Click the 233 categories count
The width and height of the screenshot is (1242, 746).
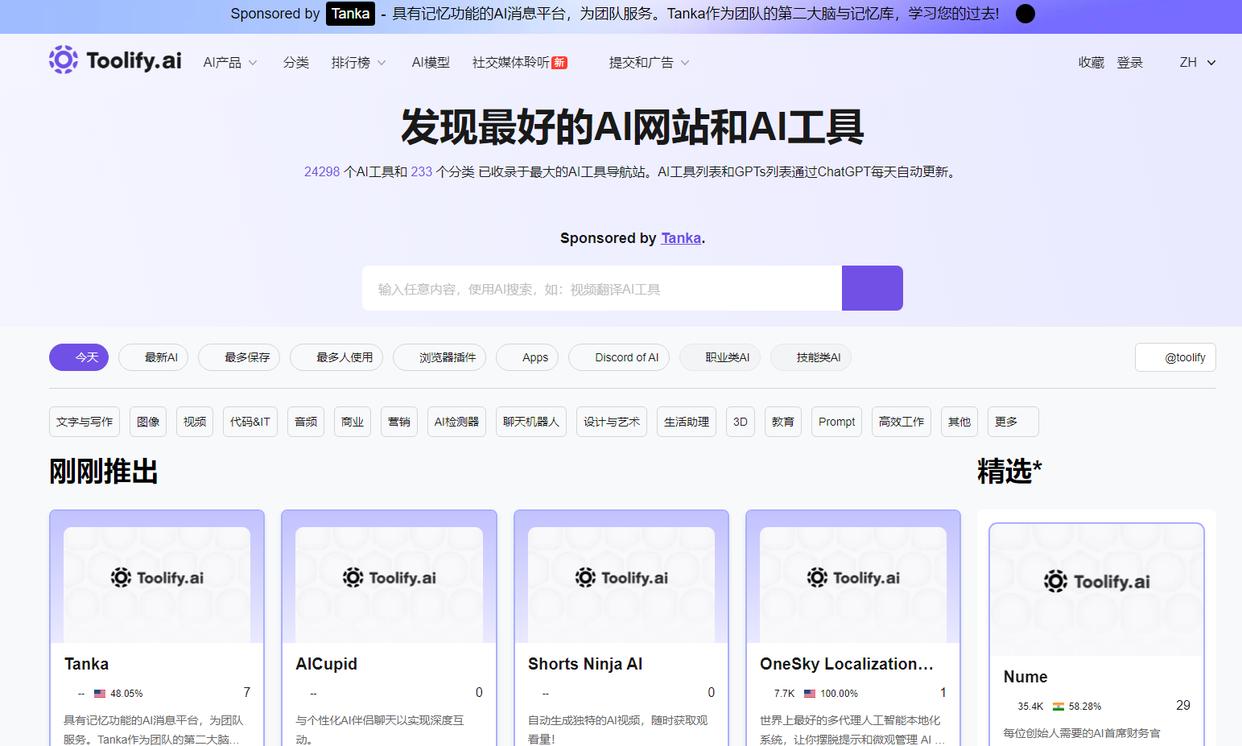coord(421,172)
